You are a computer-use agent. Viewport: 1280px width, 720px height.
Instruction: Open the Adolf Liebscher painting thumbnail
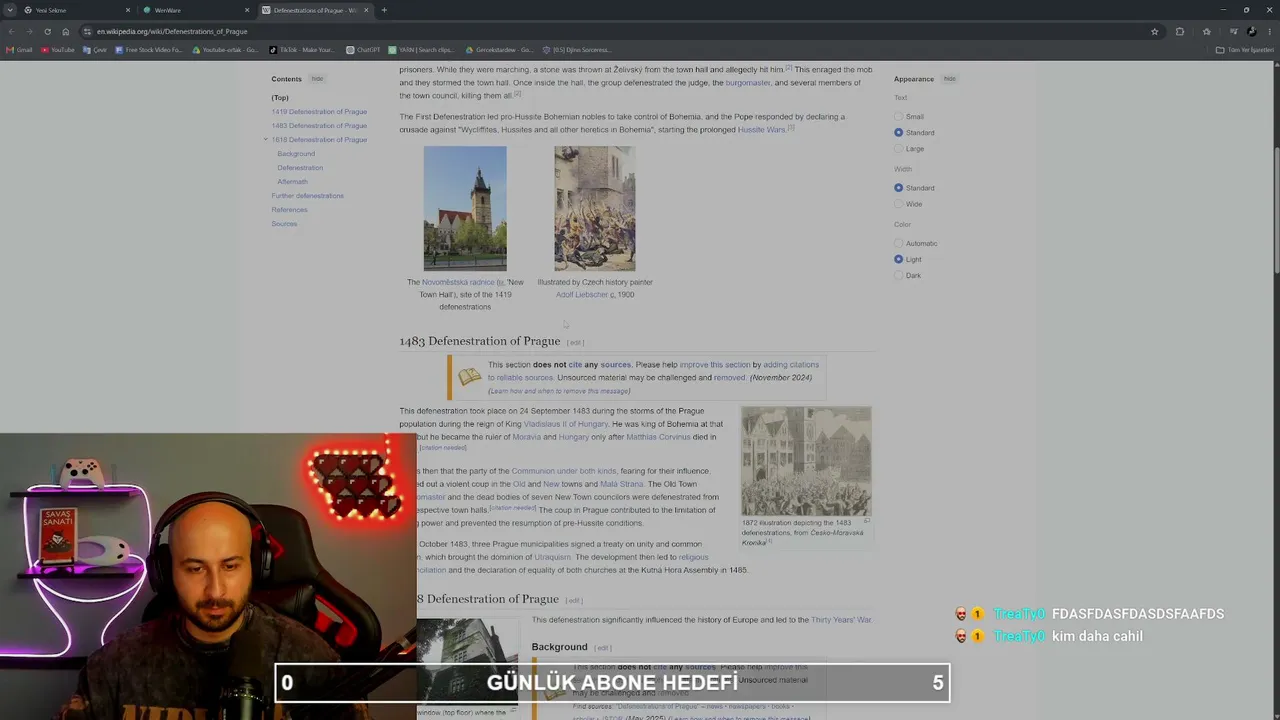click(595, 209)
